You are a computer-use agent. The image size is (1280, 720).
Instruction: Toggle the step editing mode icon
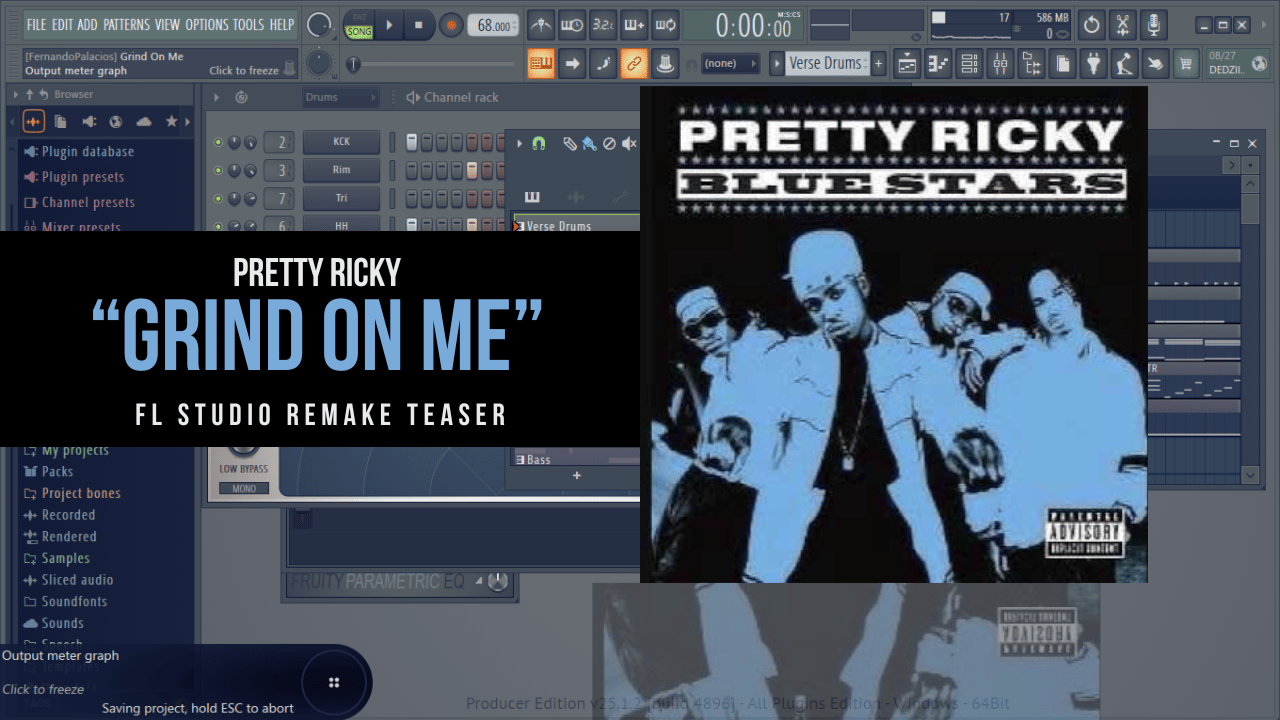tap(603, 64)
